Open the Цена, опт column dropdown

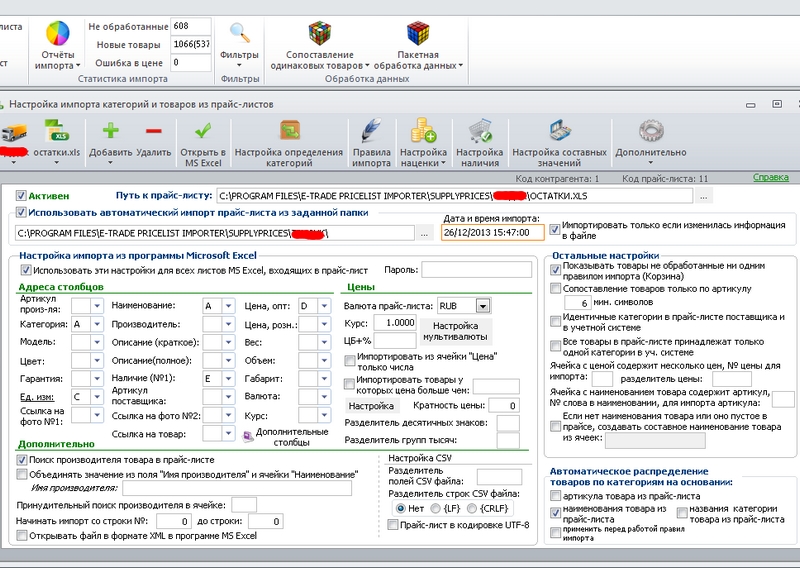pos(324,306)
